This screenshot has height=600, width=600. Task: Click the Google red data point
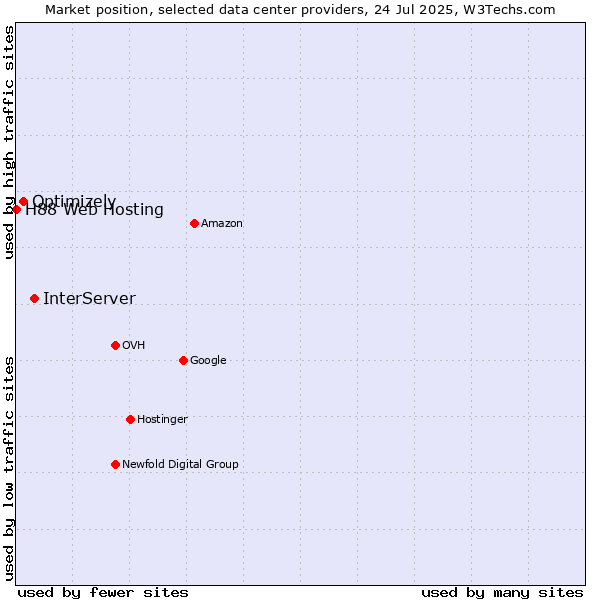pos(183,360)
